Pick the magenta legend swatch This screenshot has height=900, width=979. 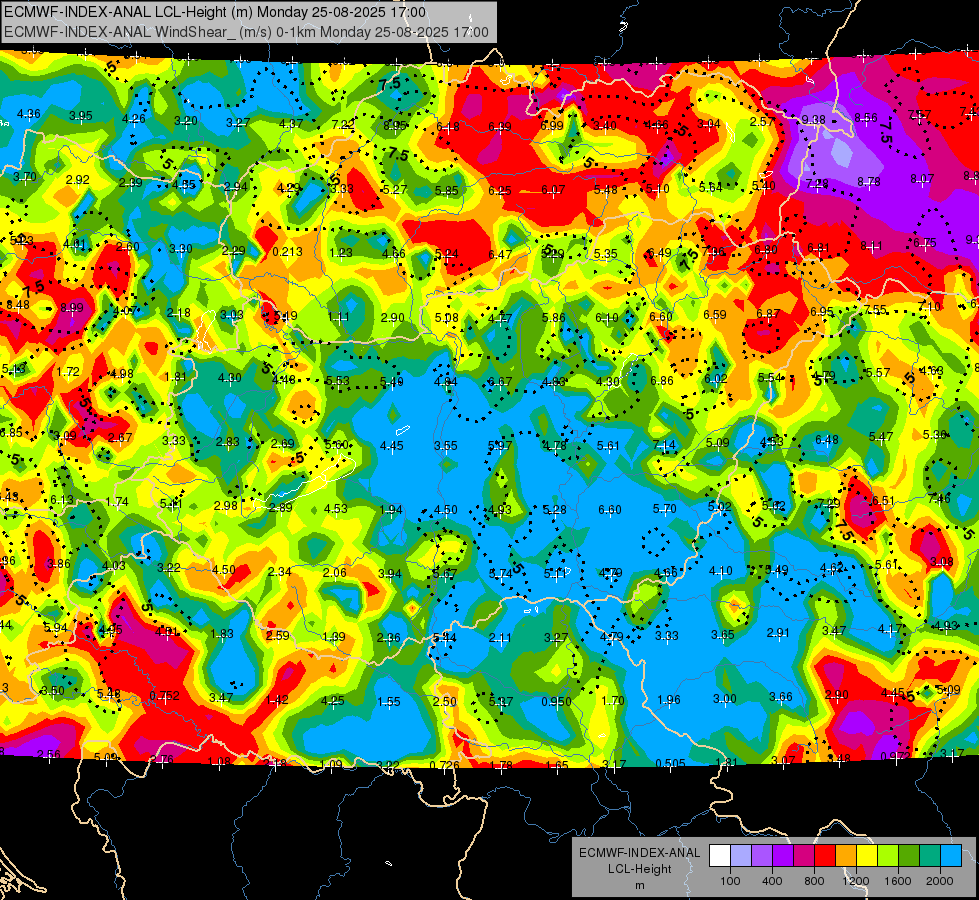pyautogui.click(x=804, y=855)
